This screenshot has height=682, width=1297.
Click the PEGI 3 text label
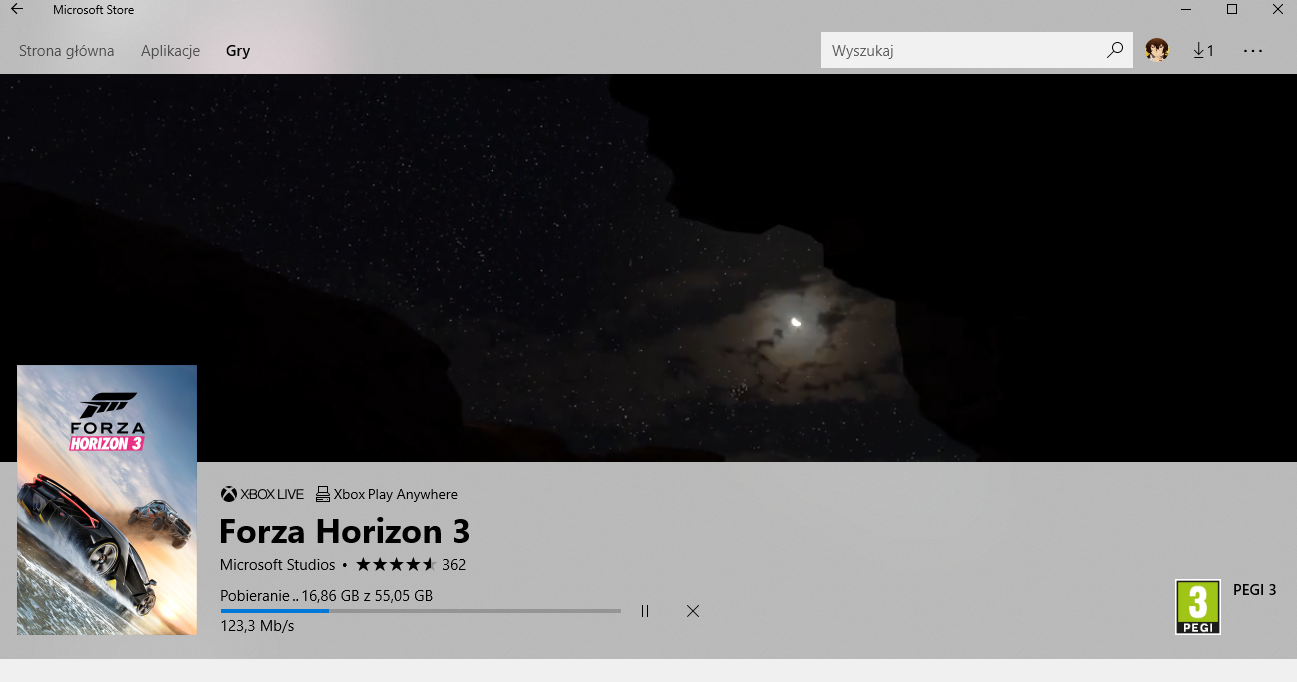pos(1255,590)
